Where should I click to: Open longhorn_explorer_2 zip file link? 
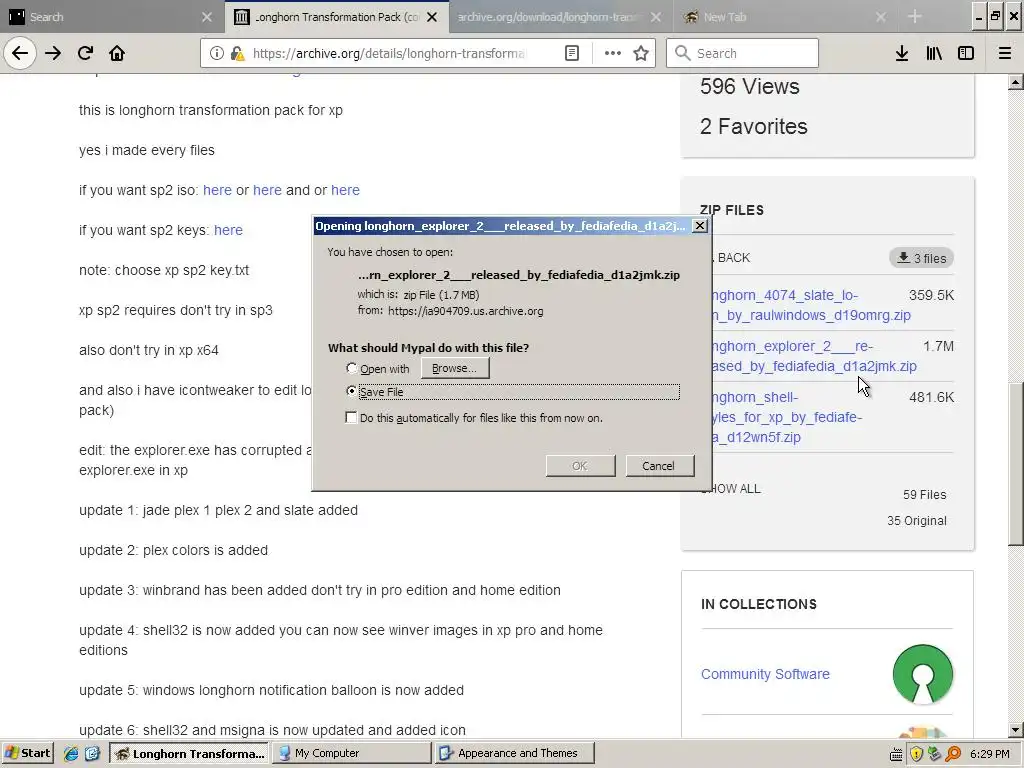pos(814,356)
